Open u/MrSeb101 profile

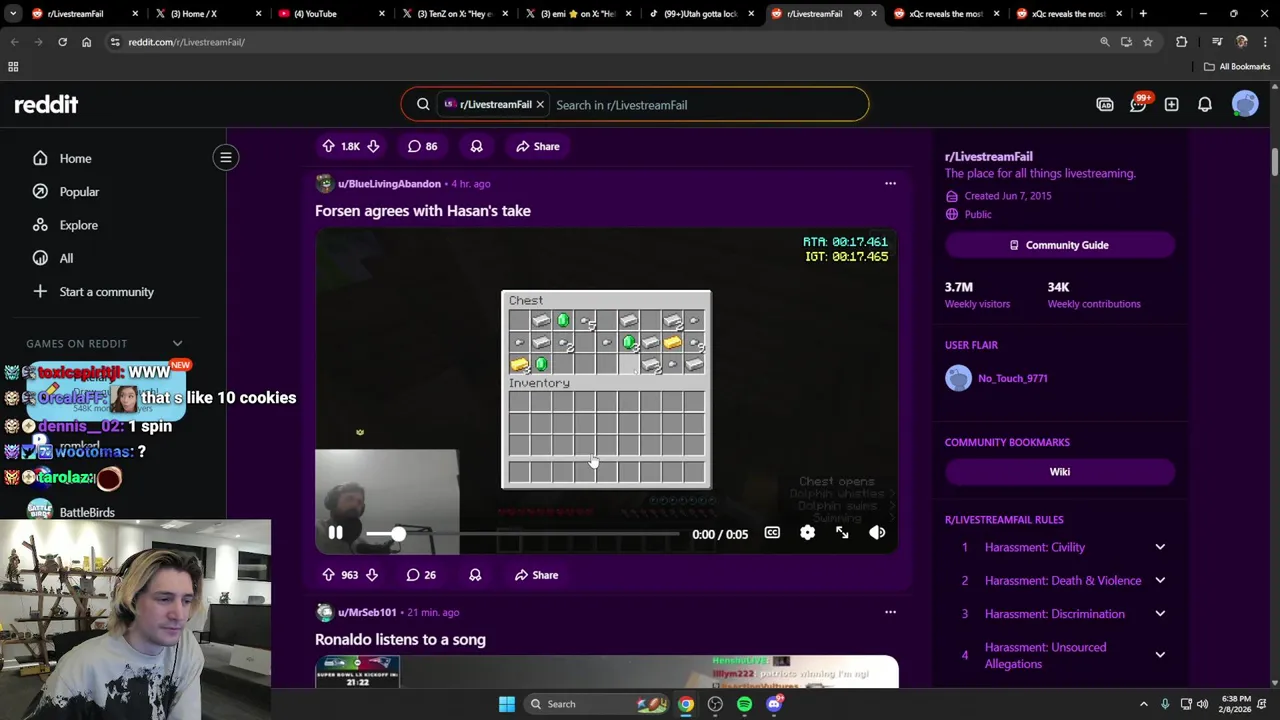[x=367, y=612]
